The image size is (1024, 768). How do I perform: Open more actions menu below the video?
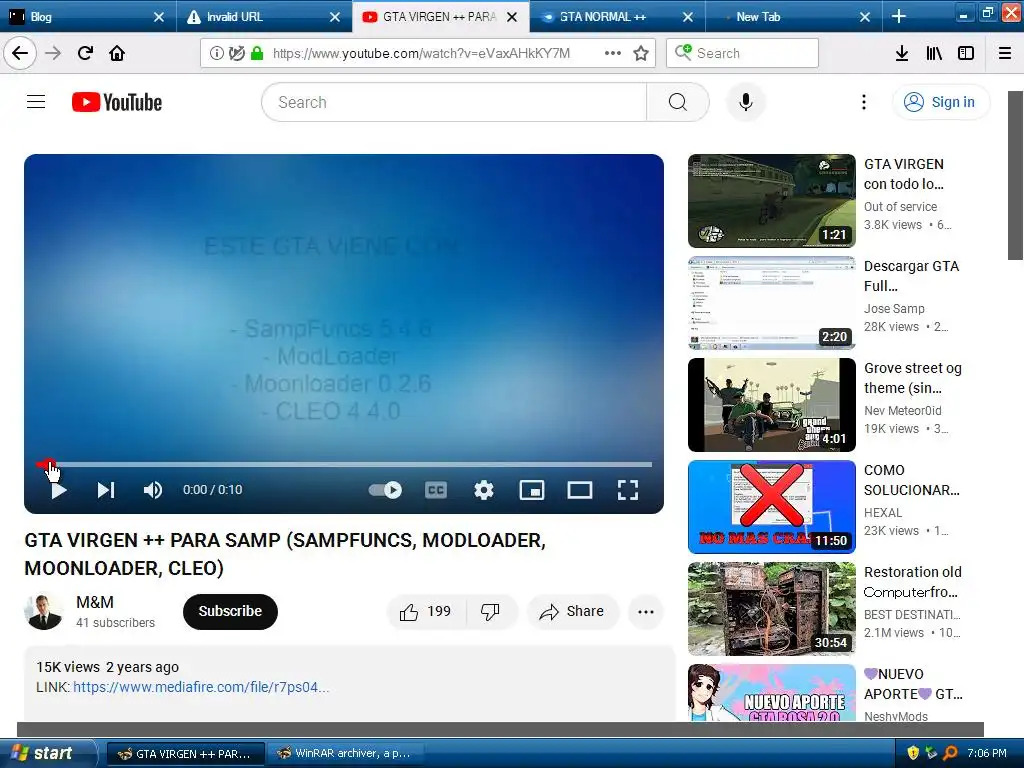(x=646, y=611)
